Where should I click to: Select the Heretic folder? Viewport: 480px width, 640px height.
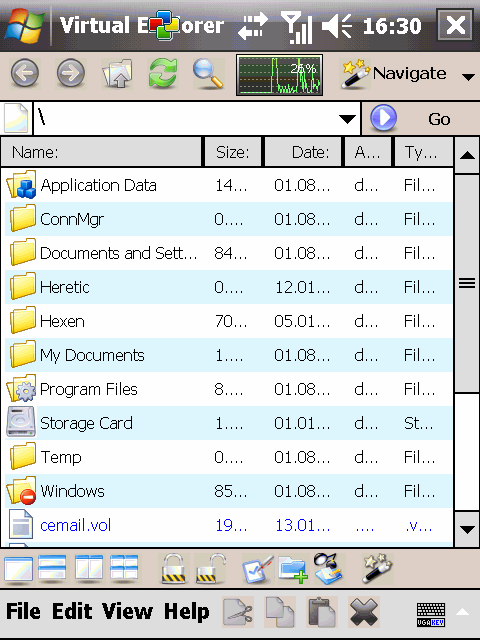tap(229, 287)
